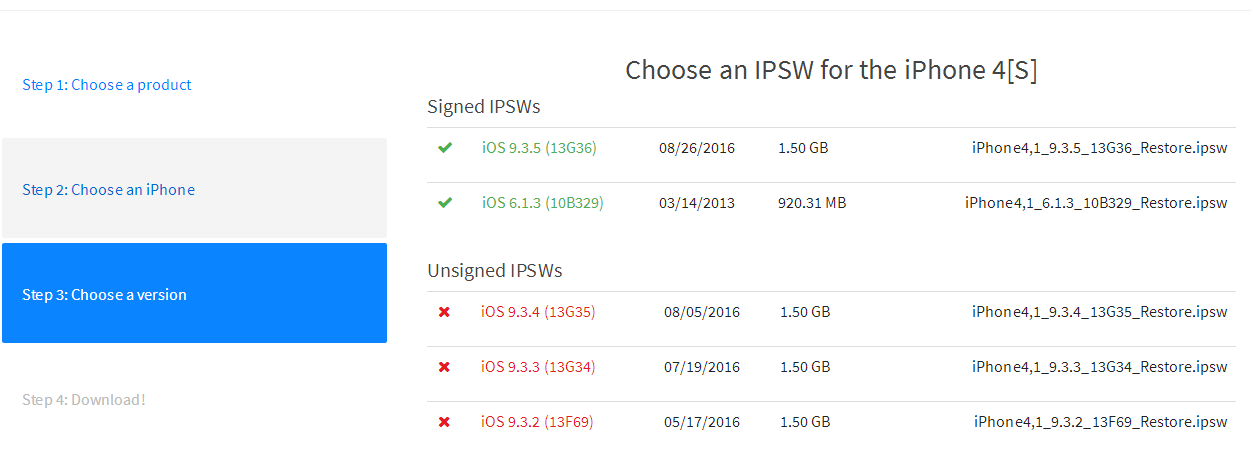The width and height of the screenshot is (1253, 455).
Task: Click red X icon beside iOS 9.3.4
Action: pyautogui.click(x=444, y=312)
